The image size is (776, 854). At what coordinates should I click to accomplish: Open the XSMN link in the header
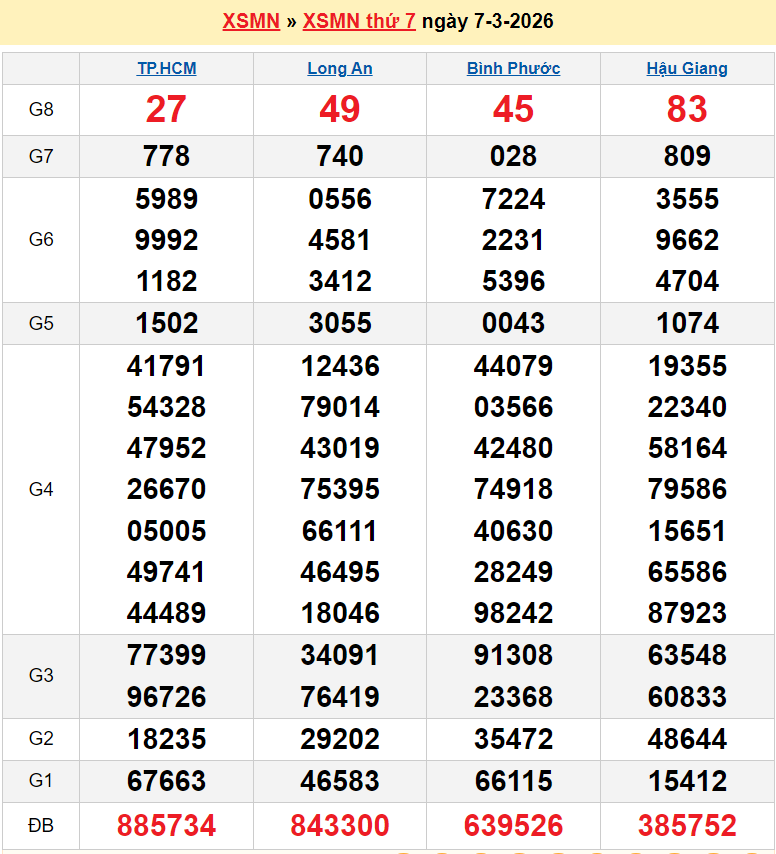coord(250,21)
